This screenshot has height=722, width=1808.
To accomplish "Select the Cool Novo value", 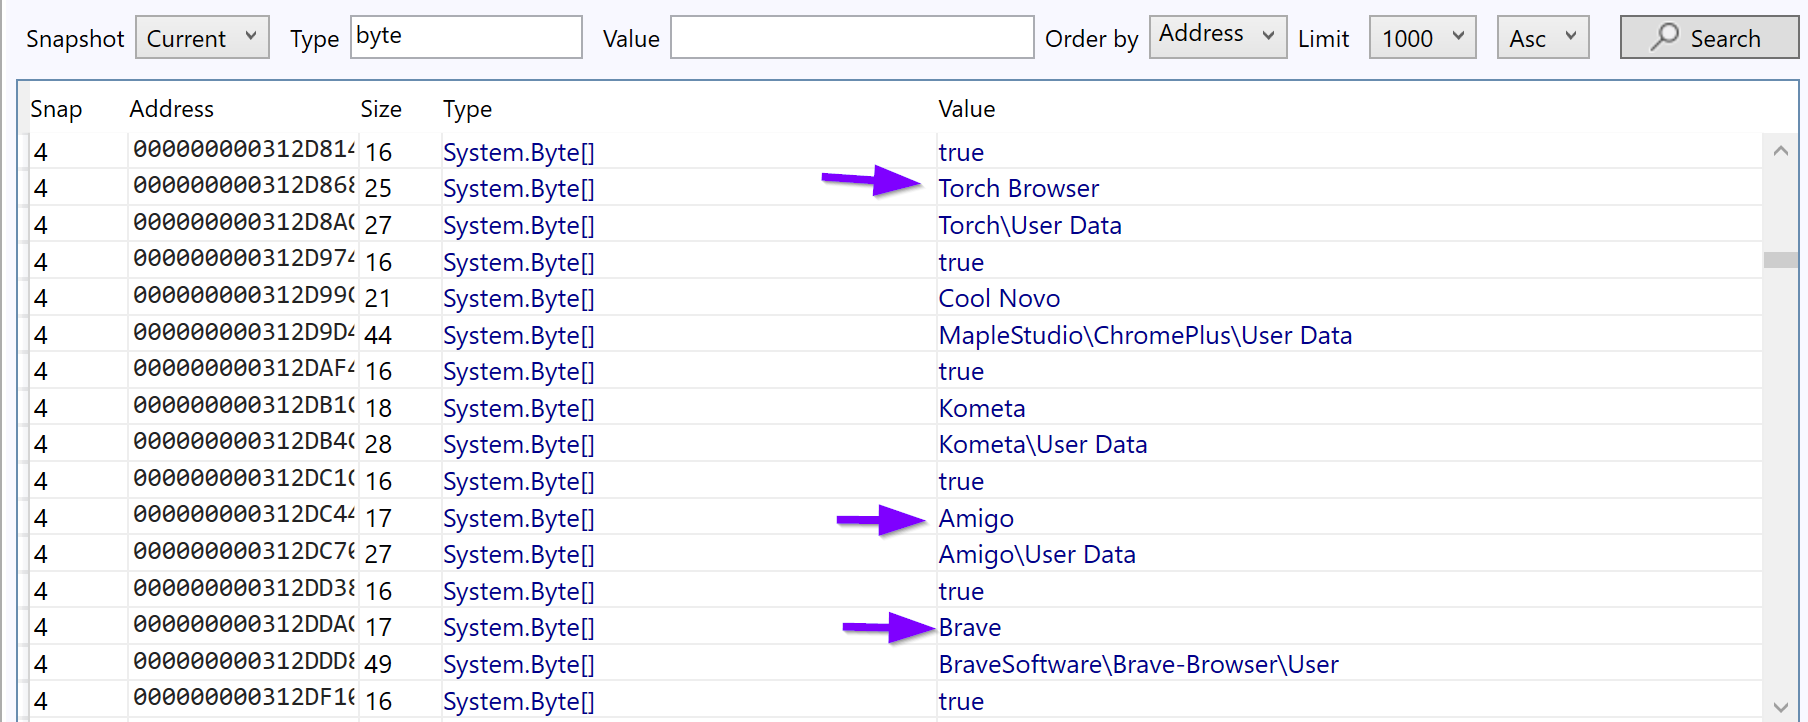I will pos(999,298).
